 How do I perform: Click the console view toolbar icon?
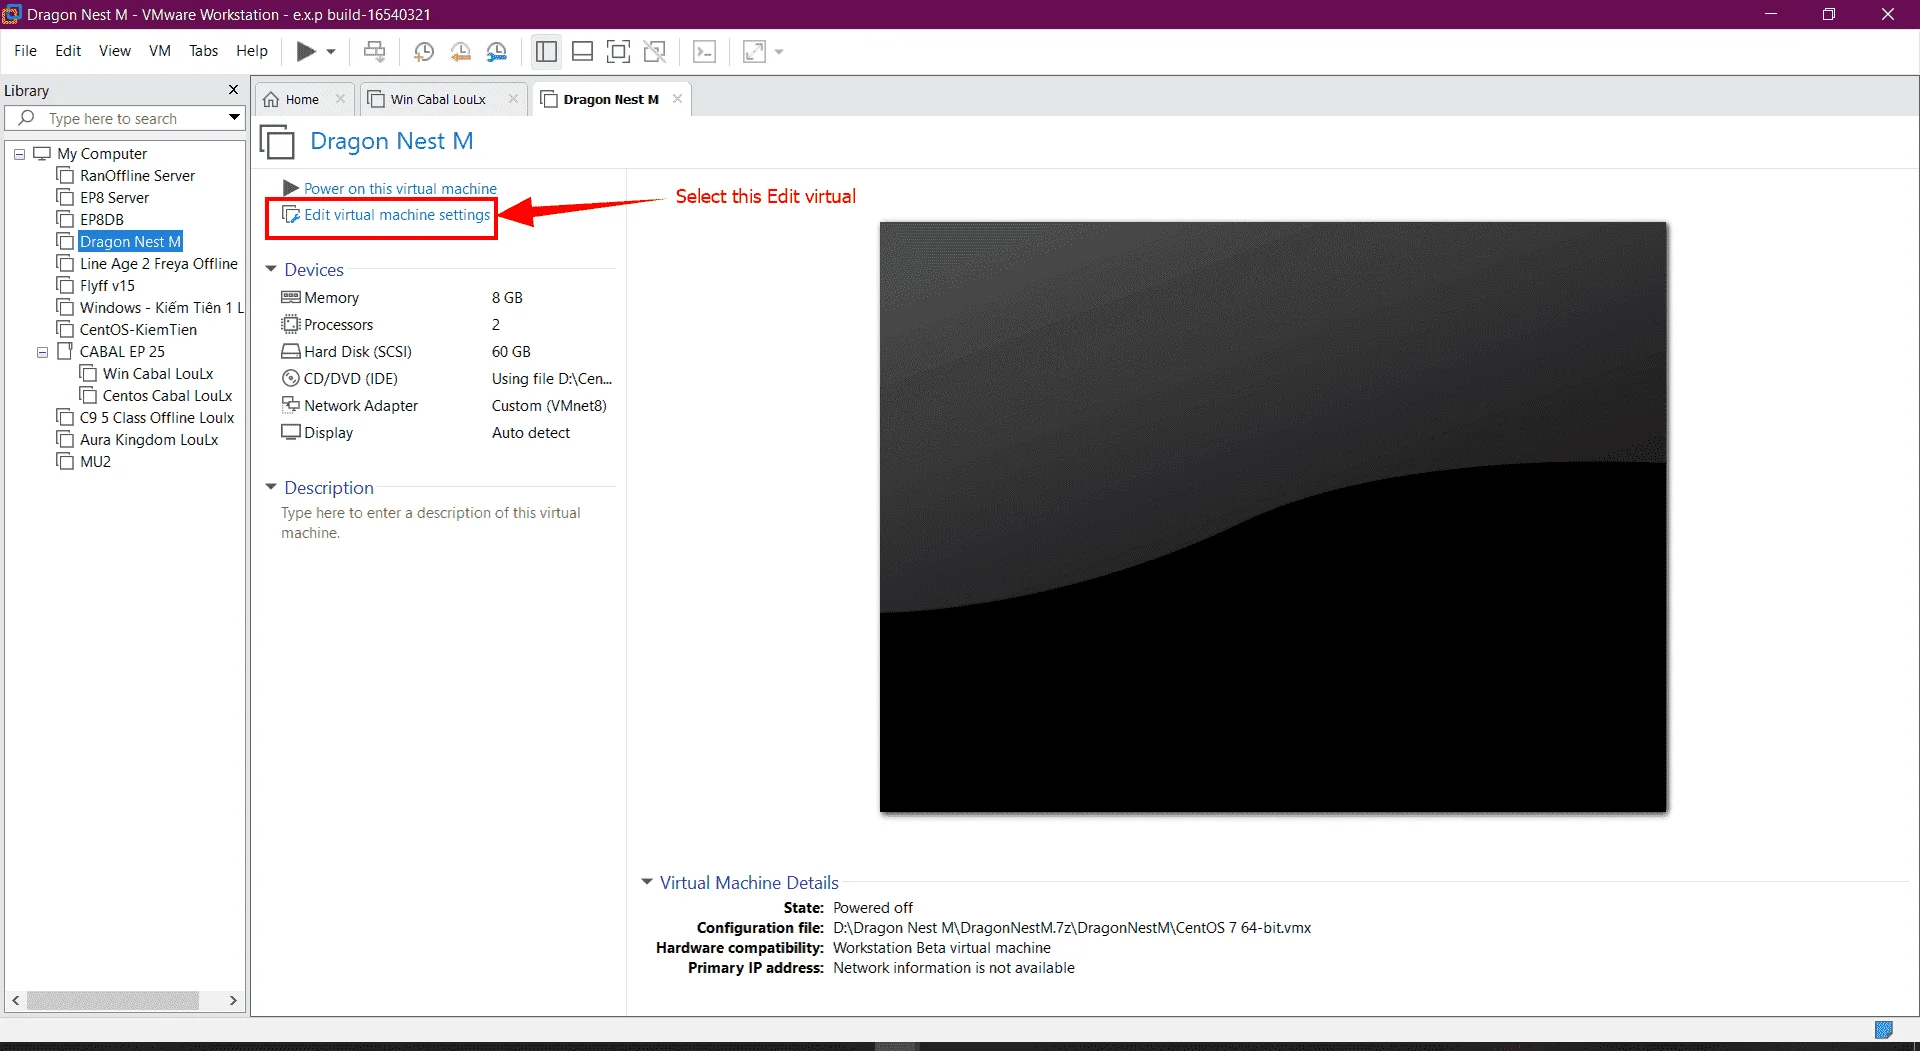705,52
